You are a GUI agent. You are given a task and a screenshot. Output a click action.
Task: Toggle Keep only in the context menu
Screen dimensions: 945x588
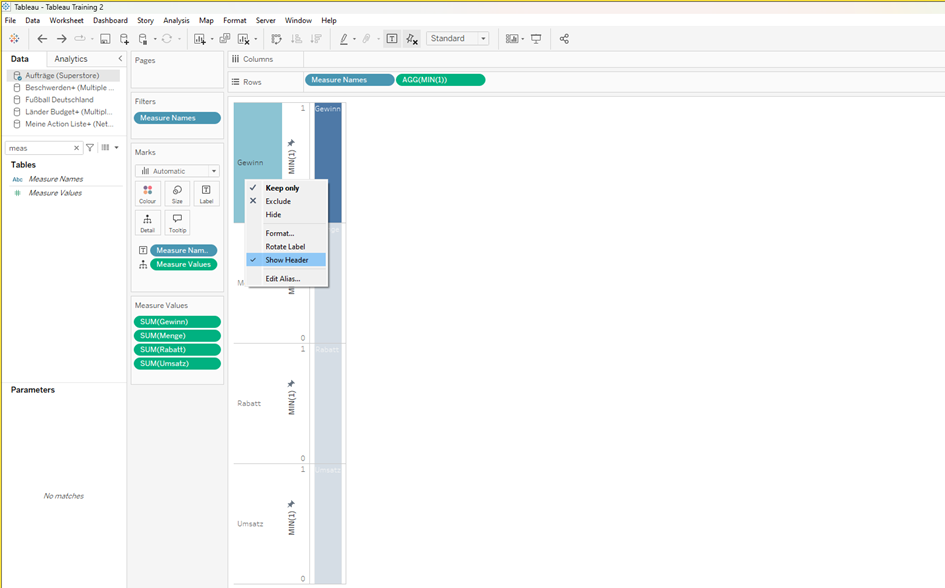coord(281,188)
